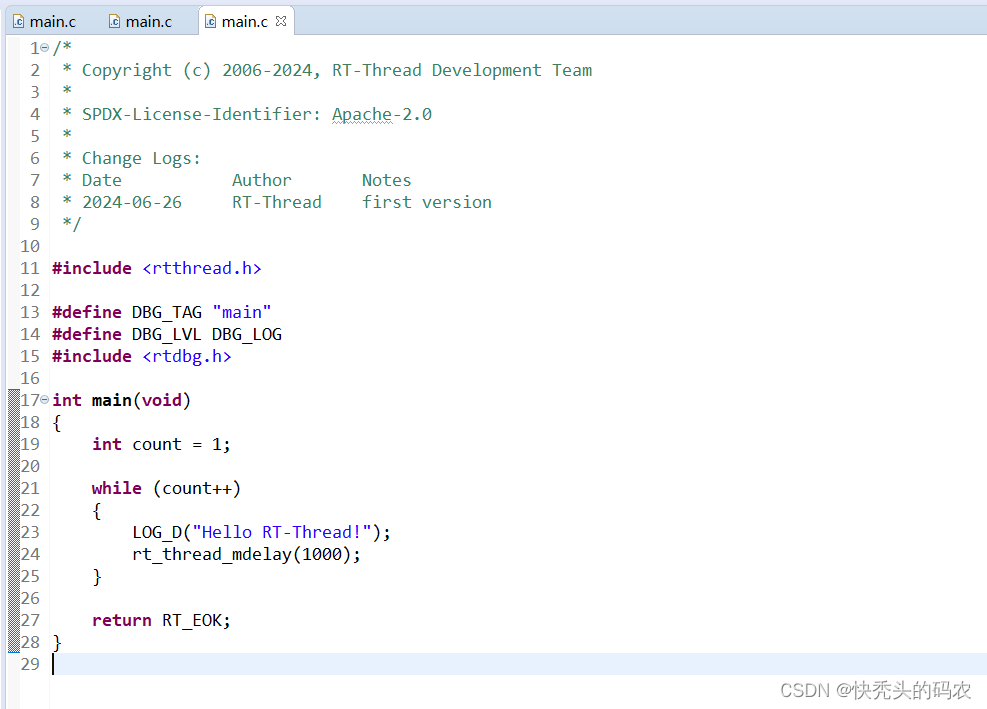
Task: Click the "main" string literal on line 13
Action: 242,312
